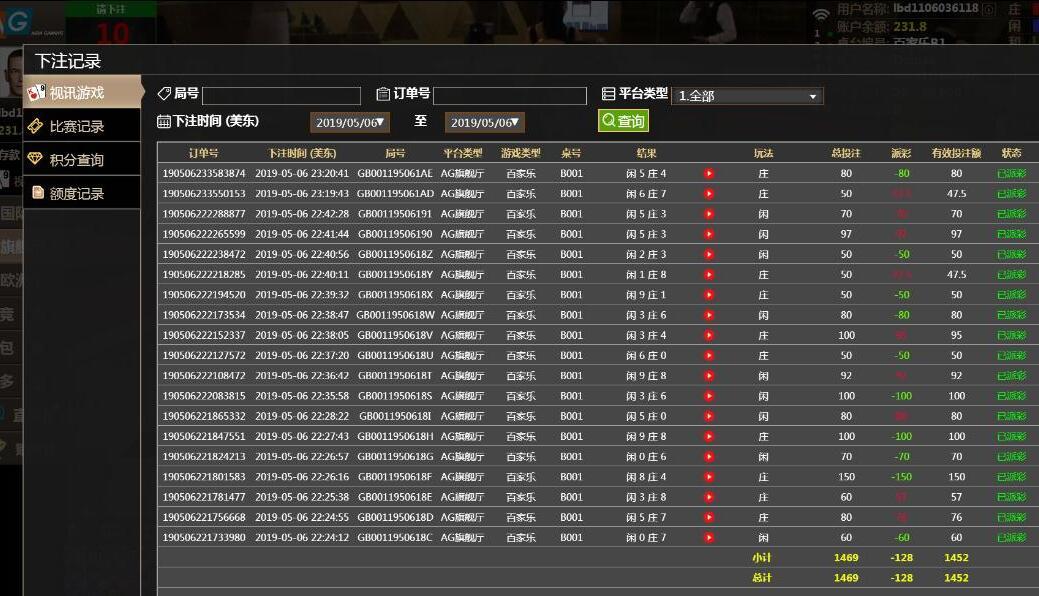
Task: Select order number 190506233583874
Action: point(203,174)
